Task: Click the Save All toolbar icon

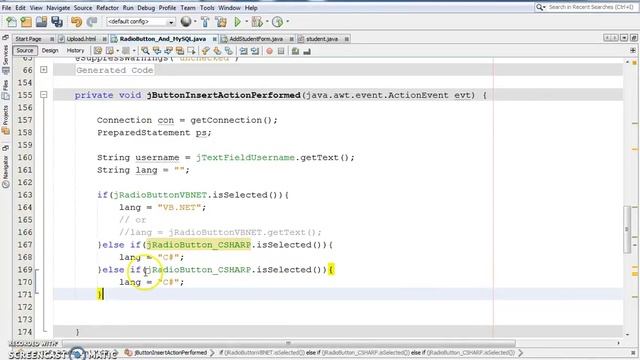Action: [57, 22]
